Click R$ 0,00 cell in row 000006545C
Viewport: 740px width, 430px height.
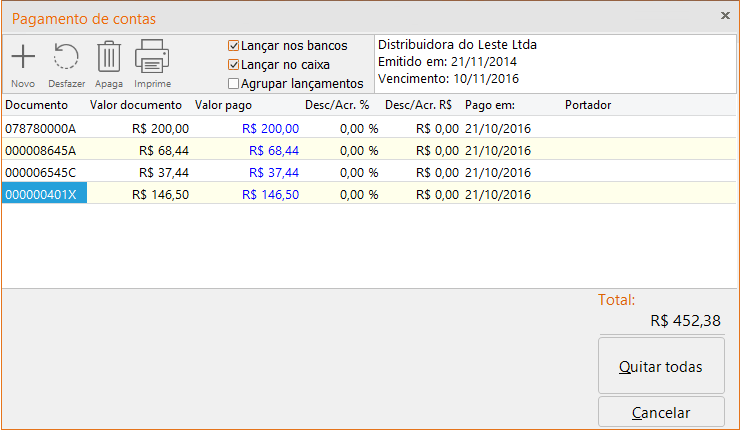coord(437,172)
